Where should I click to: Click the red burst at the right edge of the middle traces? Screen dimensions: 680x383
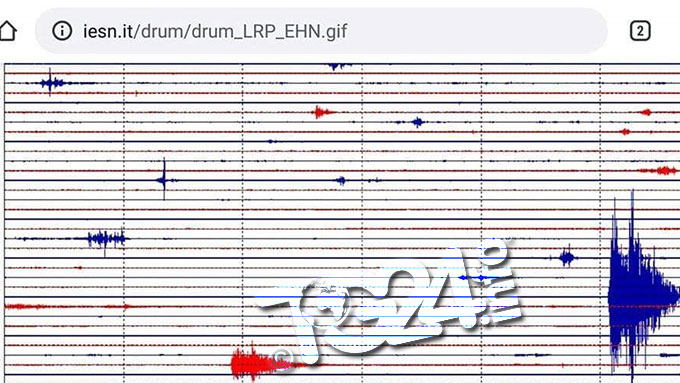[660, 170]
